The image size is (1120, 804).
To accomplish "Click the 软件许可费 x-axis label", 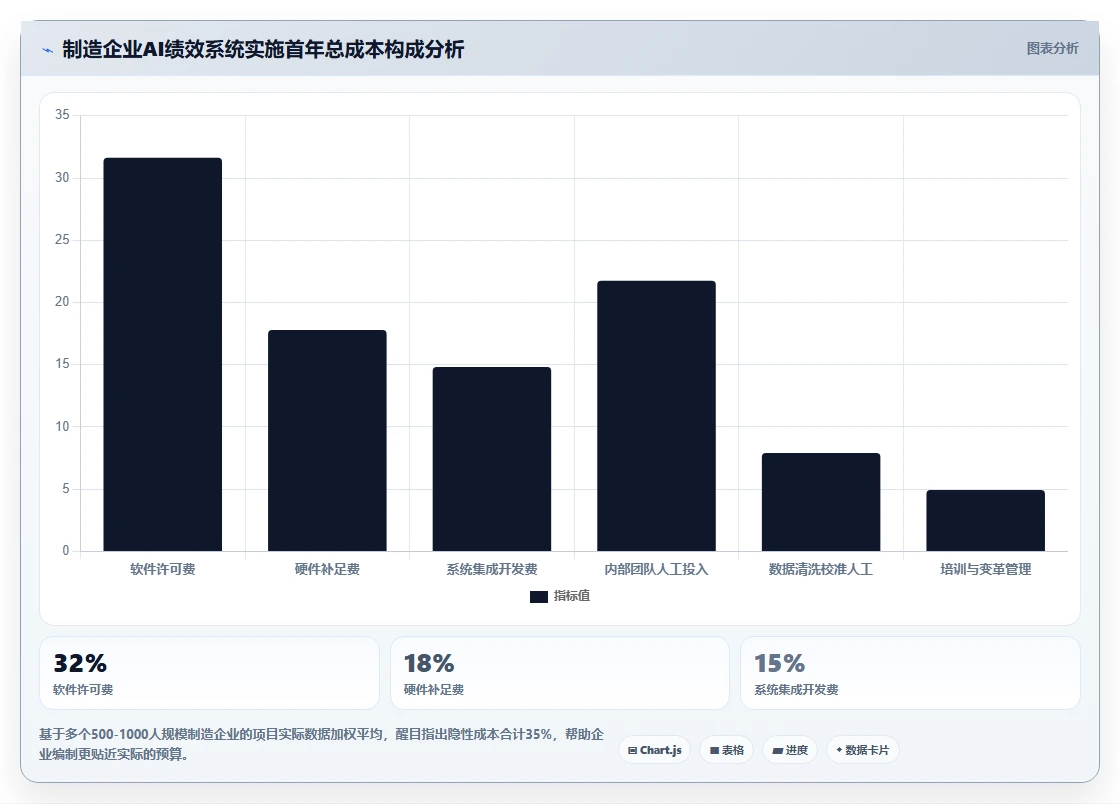I will (163, 569).
